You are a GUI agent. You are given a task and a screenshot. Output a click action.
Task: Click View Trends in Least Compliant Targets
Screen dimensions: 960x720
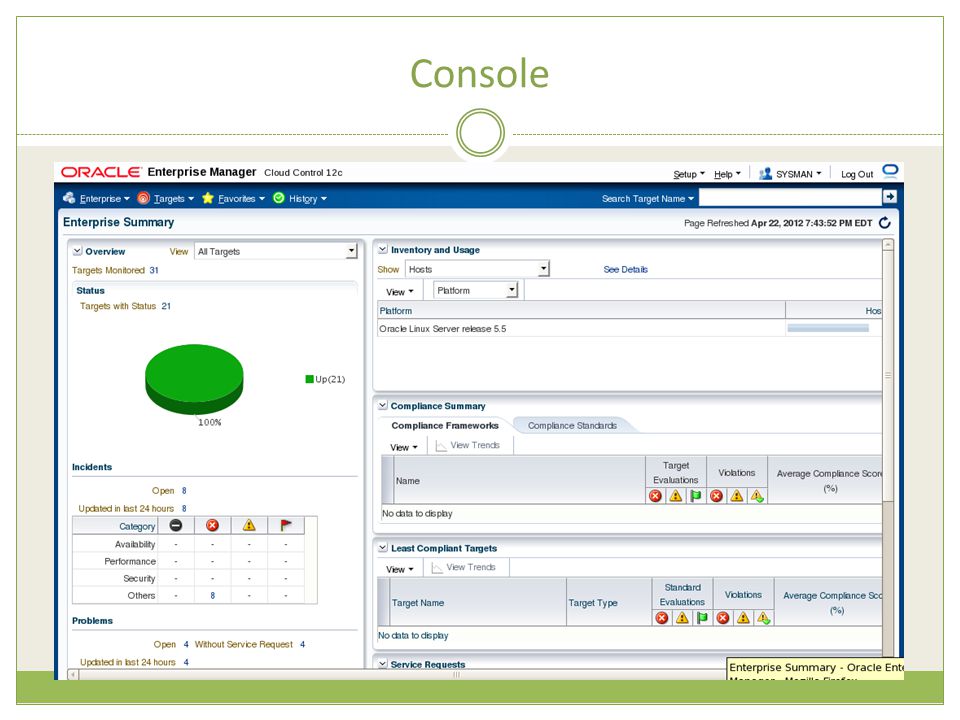click(x=463, y=568)
